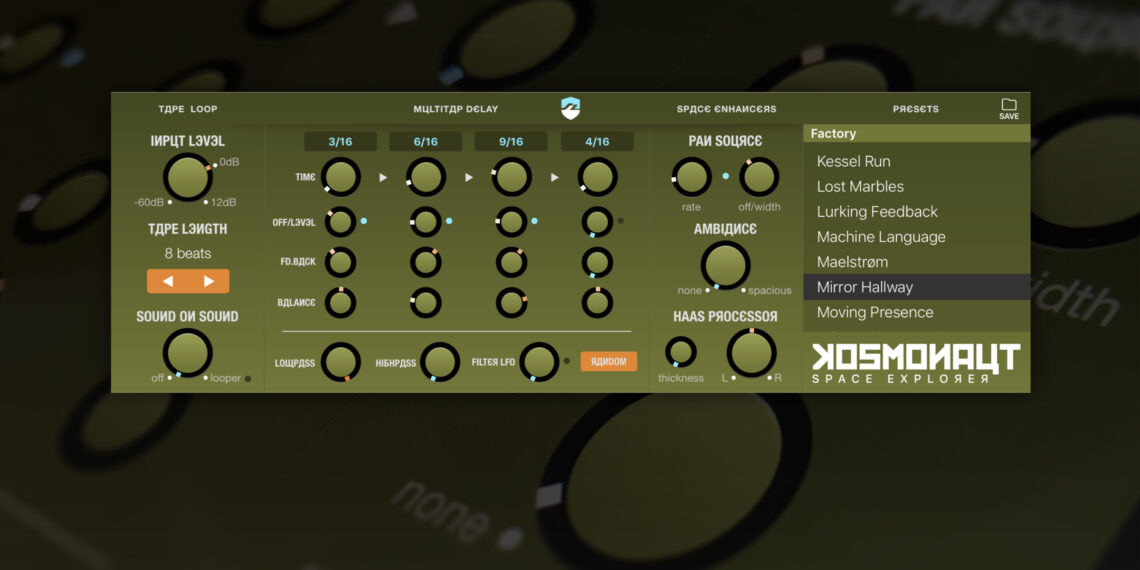Click the Input Level knob
Image resolution: width=1140 pixels, height=570 pixels.
click(x=188, y=178)
